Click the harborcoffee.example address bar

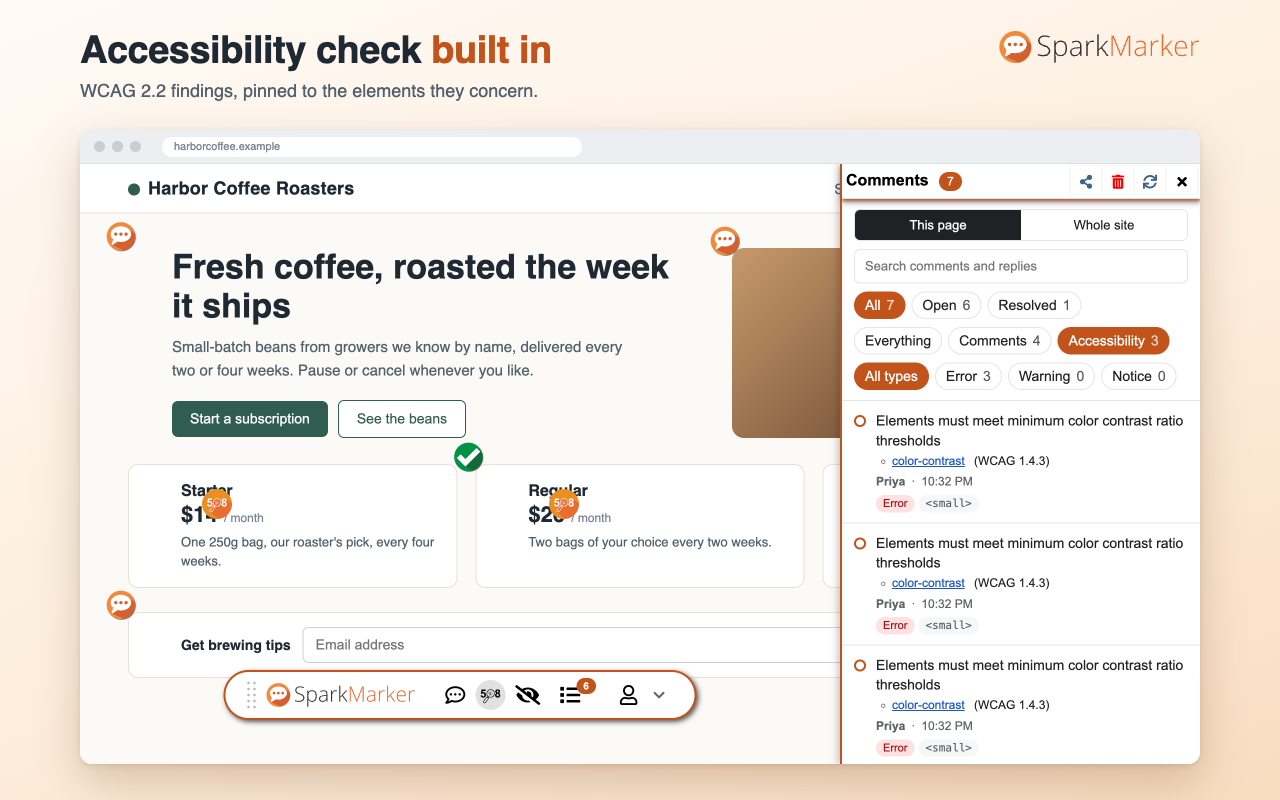pyautogui.click(x=372, y=147)
